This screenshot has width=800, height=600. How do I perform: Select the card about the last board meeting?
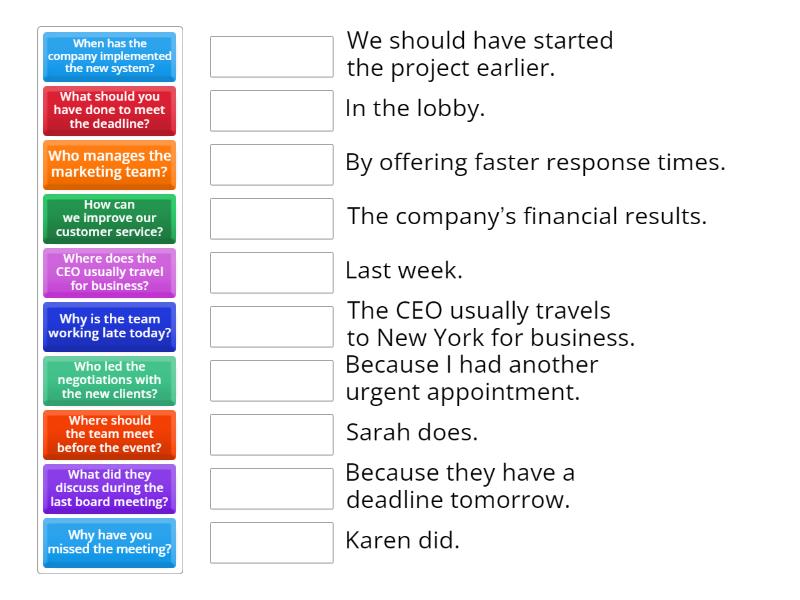coord(109,488)
